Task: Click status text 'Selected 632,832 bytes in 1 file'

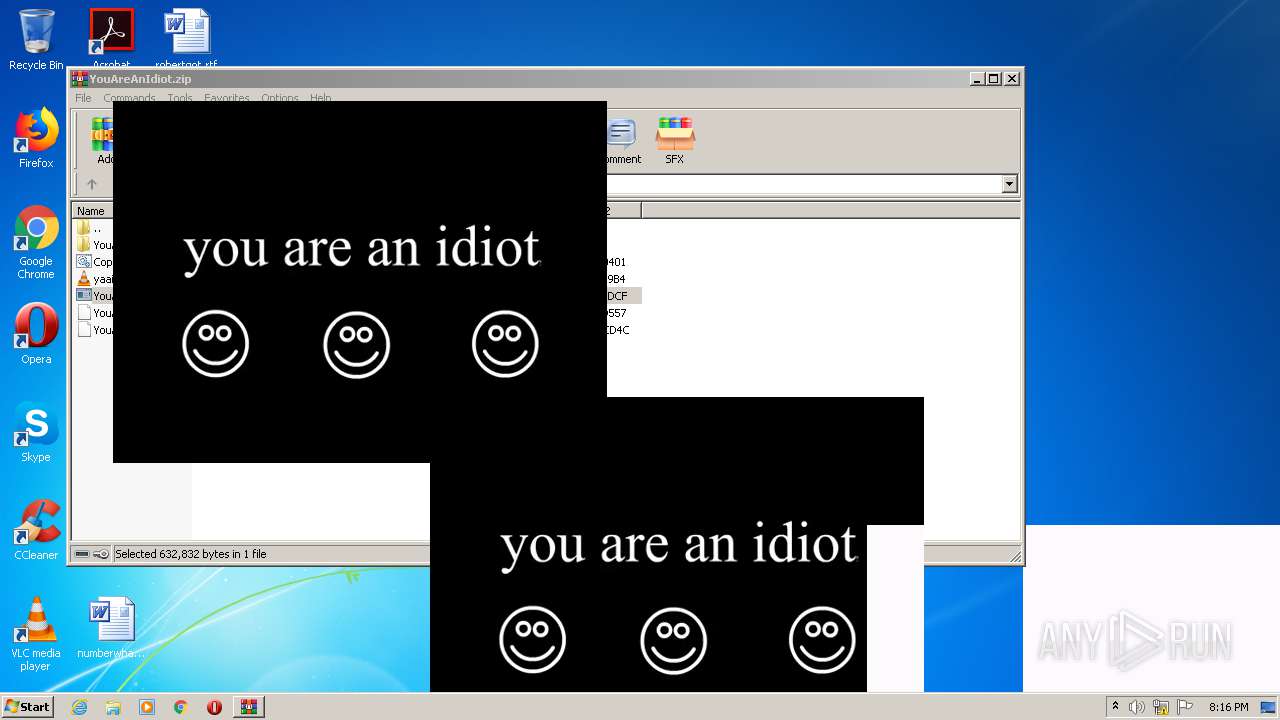Action: (x=191, y=554)
